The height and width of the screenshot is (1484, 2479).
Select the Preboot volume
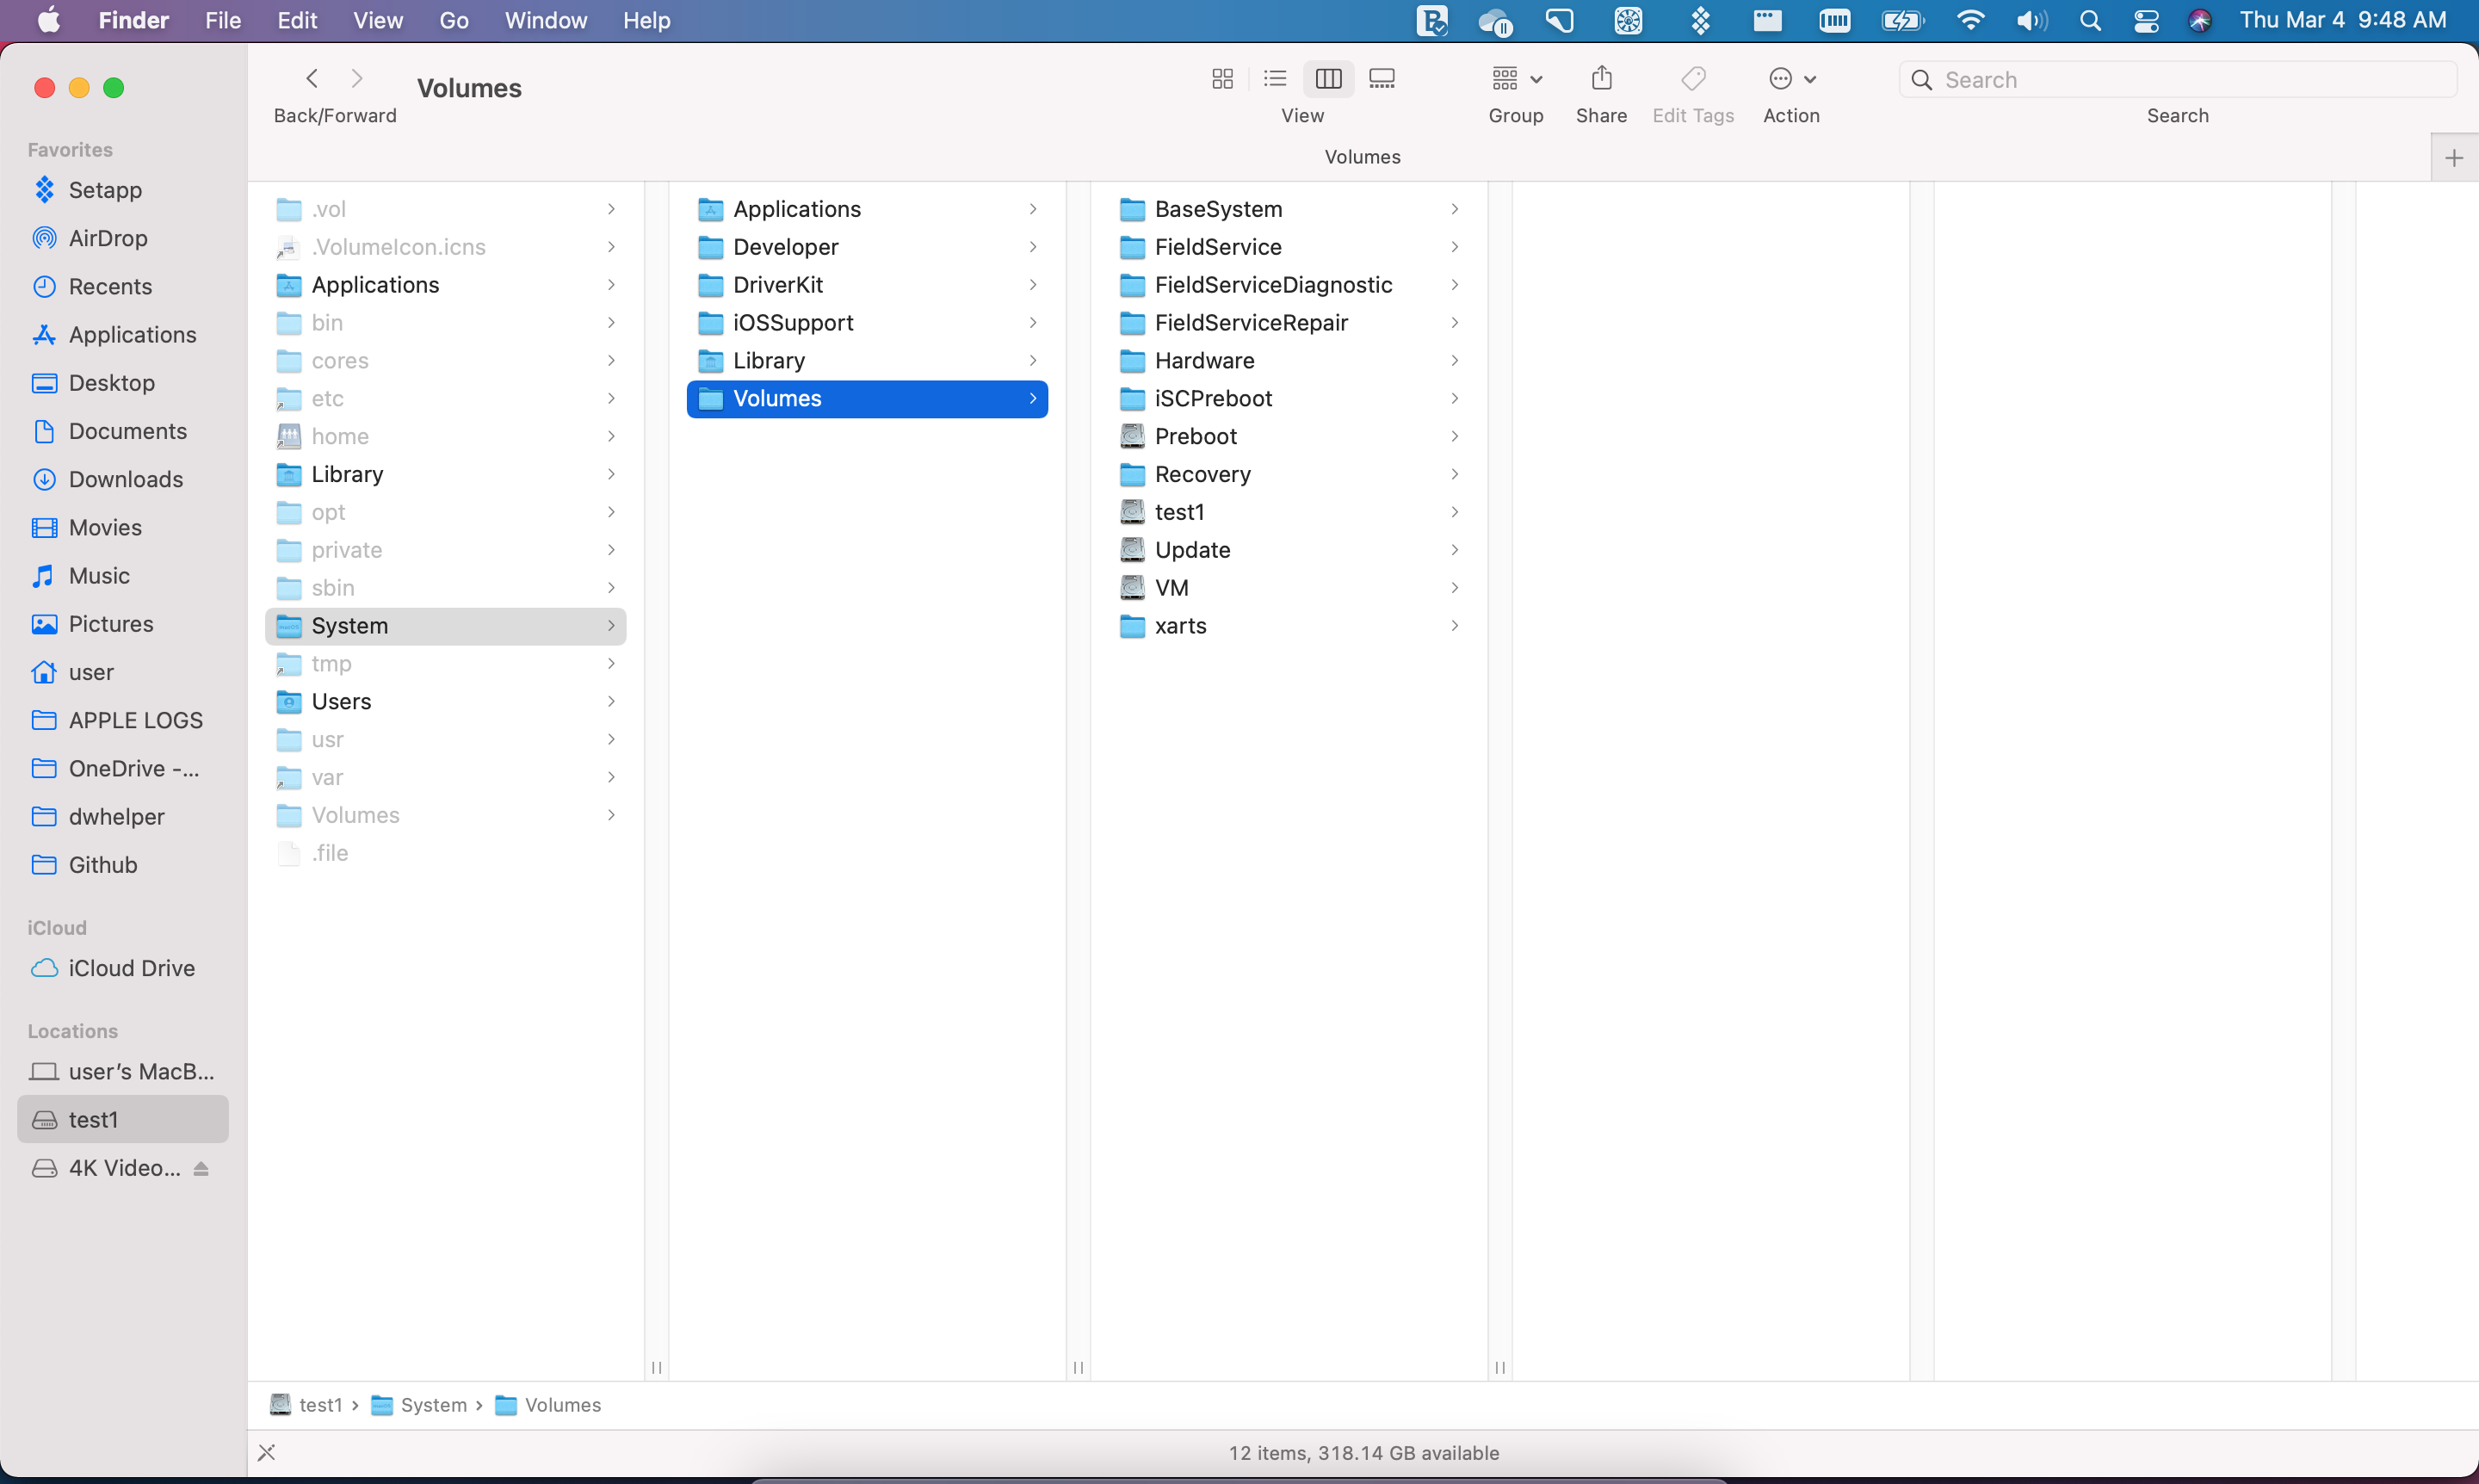coord(1195,436)
